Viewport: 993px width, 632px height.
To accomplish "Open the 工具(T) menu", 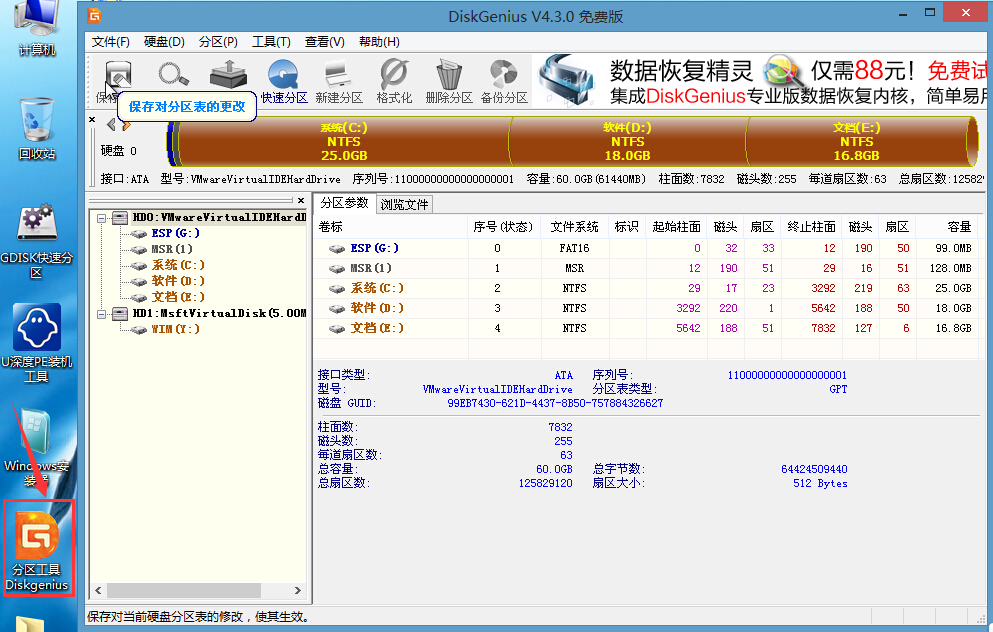I will pos(271,42).
